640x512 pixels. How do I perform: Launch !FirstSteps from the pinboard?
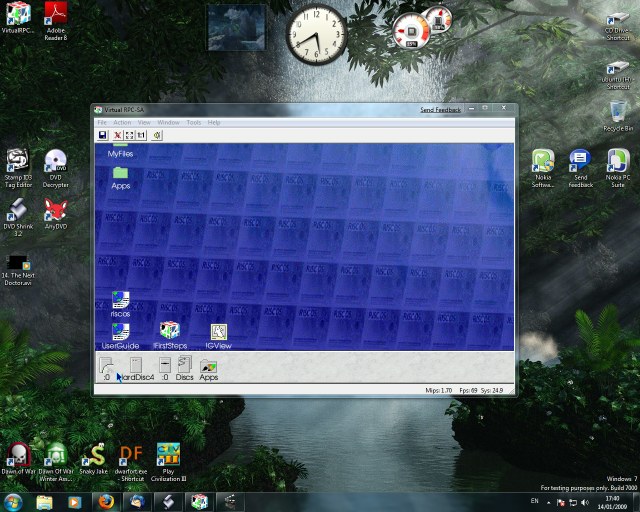(x=170, y=334)
